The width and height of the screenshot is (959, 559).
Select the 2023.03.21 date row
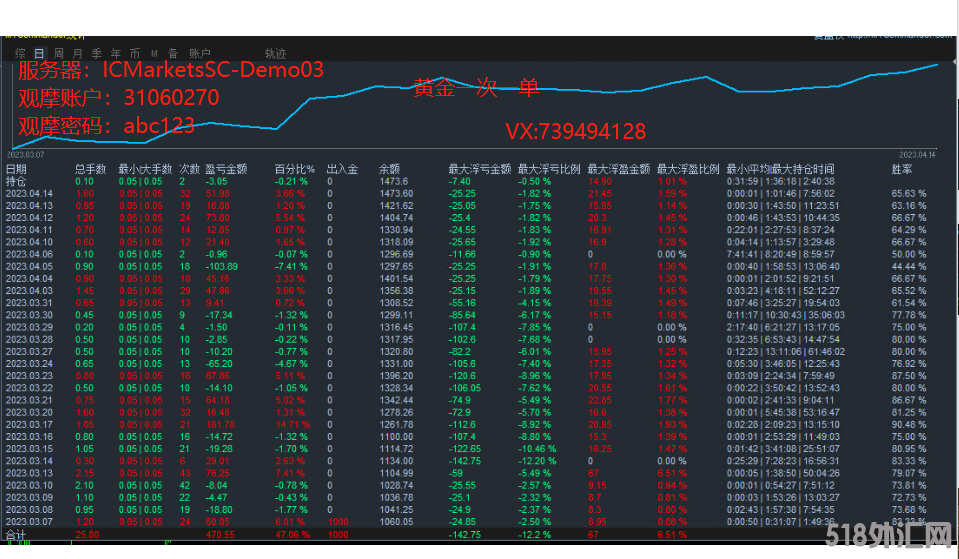tap(29, 400)
